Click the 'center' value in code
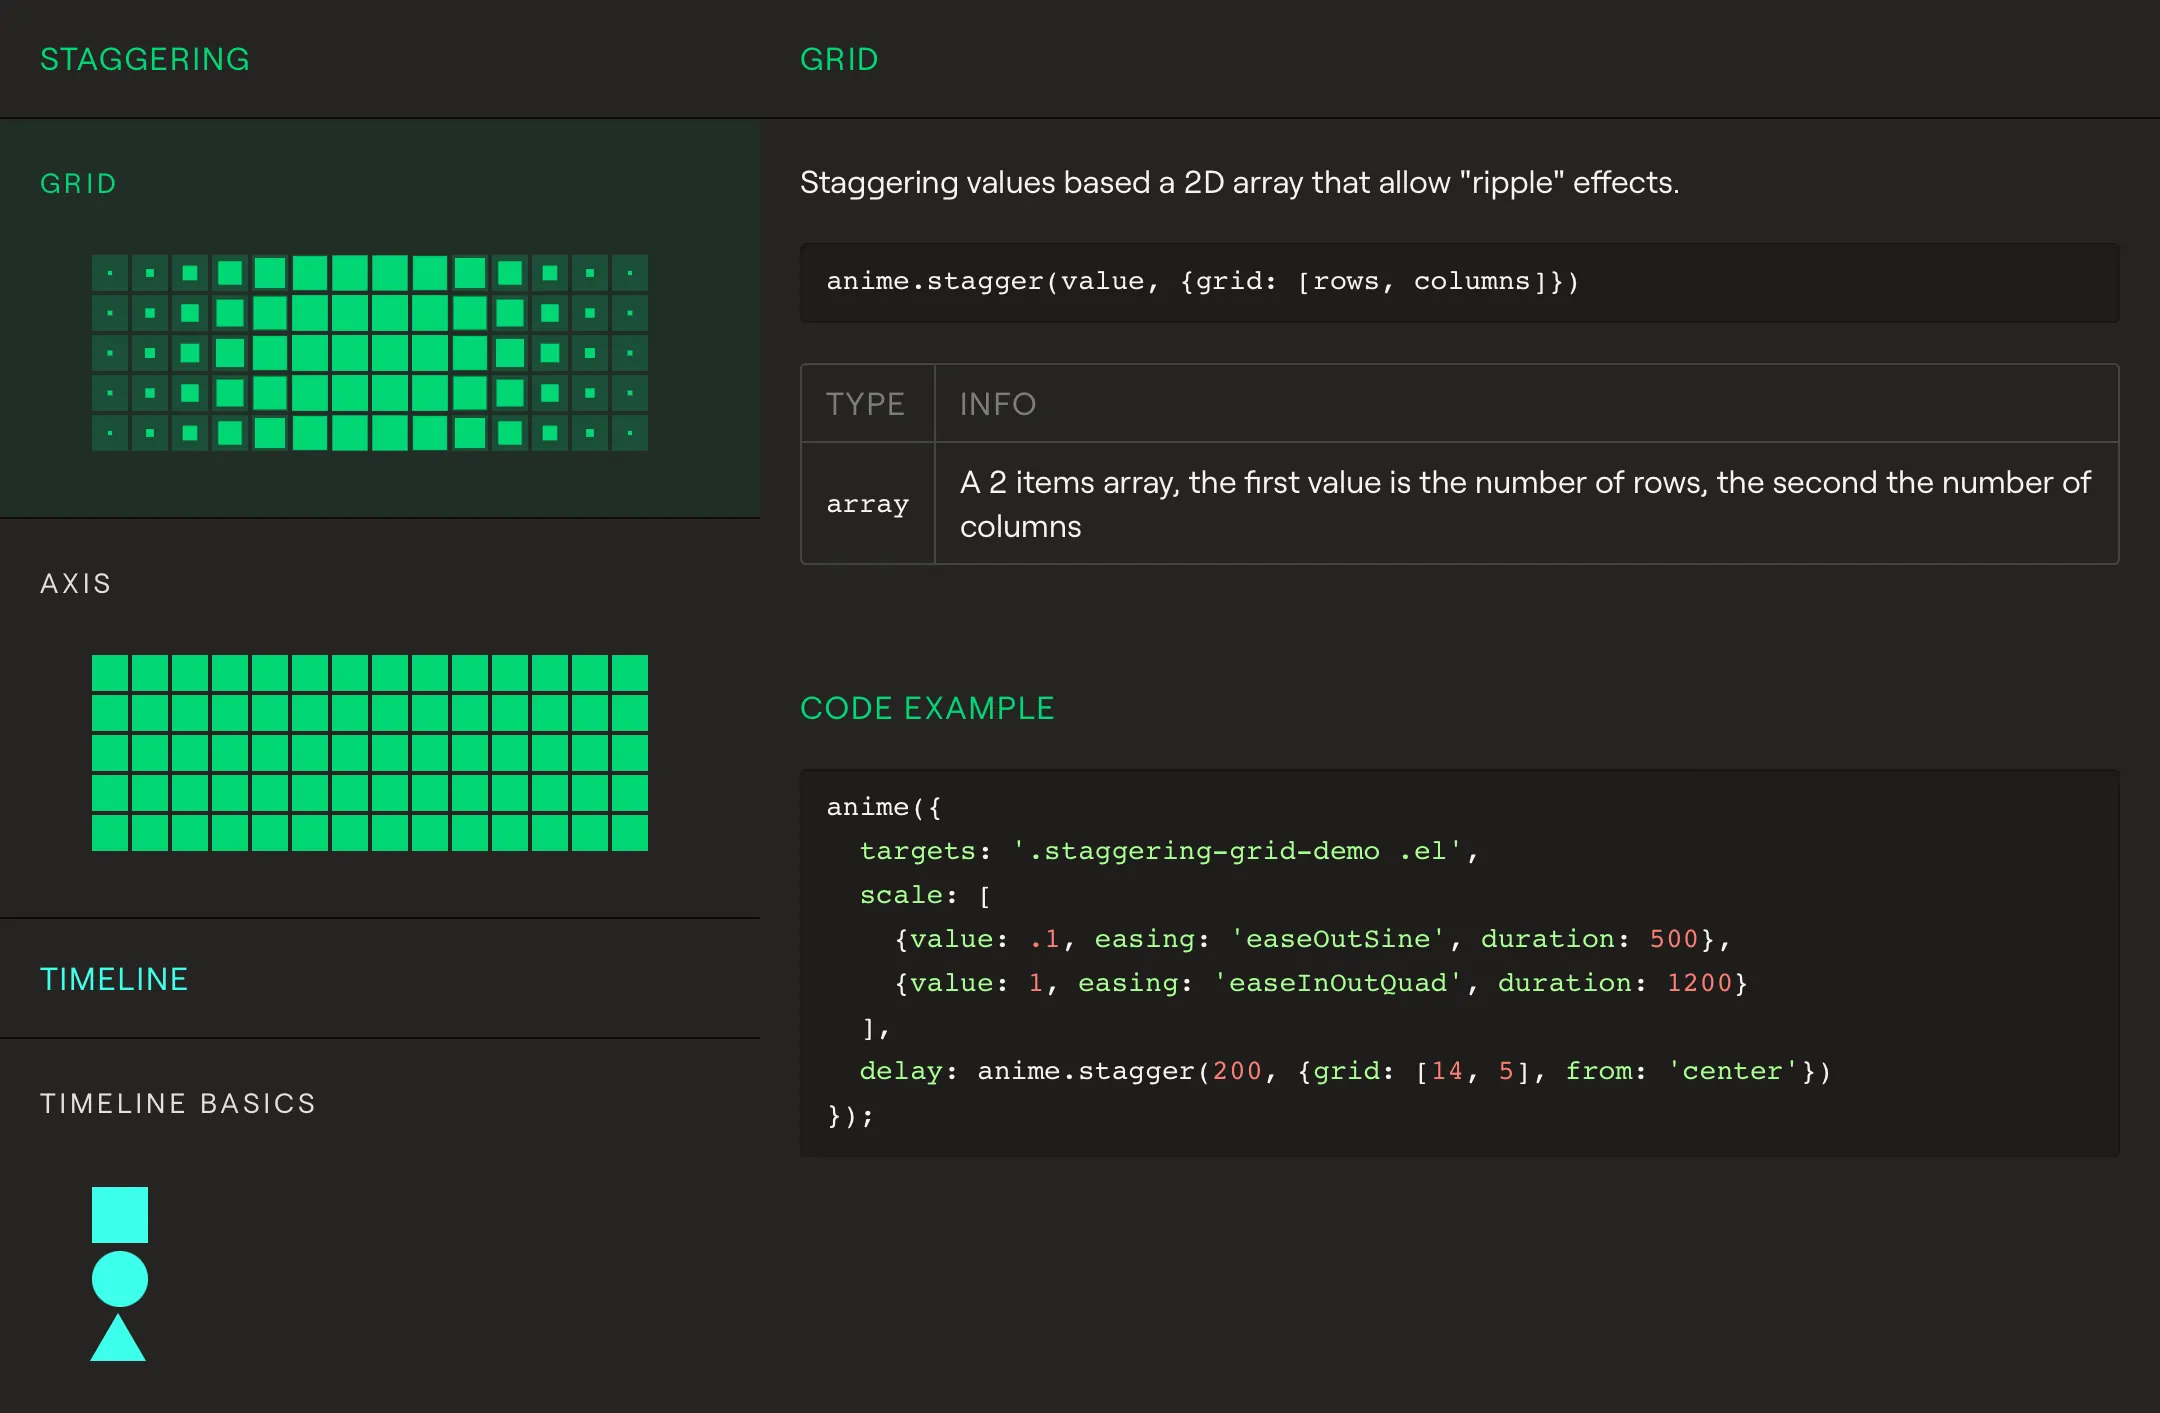 (x=1732, y=1071)
